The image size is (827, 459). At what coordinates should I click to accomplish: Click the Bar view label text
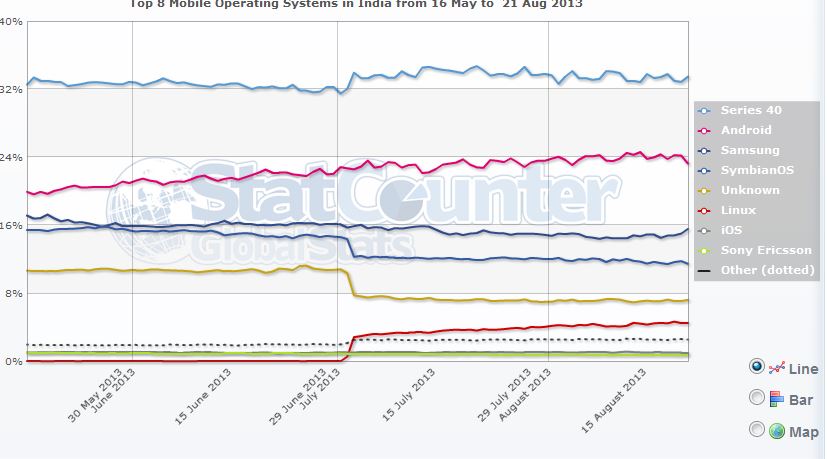pyautogui.click(x=802, y=400)
